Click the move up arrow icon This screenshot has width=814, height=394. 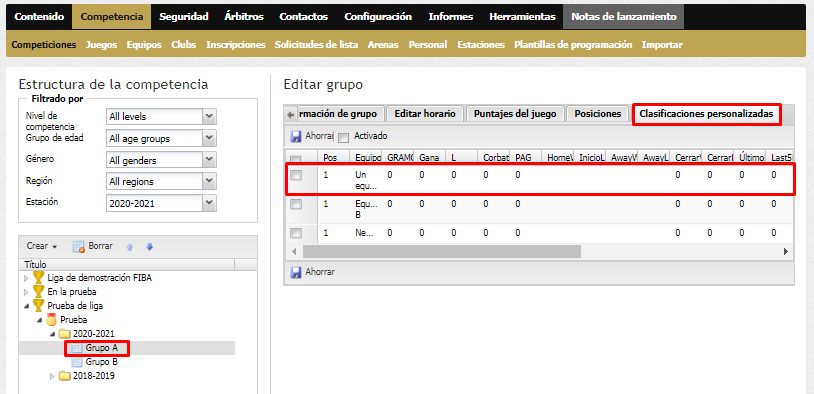(x=130, y=247)
